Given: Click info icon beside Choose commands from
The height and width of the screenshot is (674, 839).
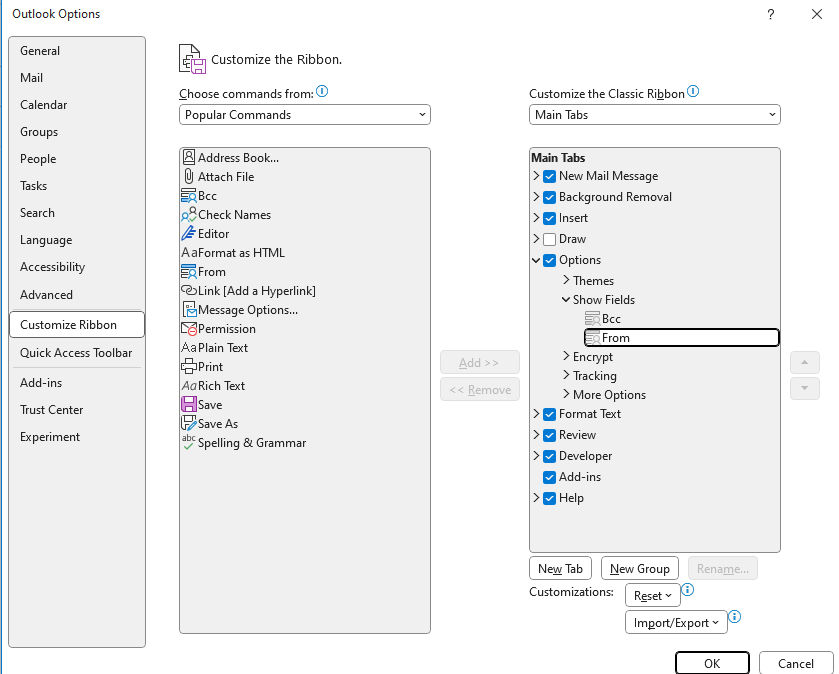Looking at the screenshot, I should [x=322, y=91].
